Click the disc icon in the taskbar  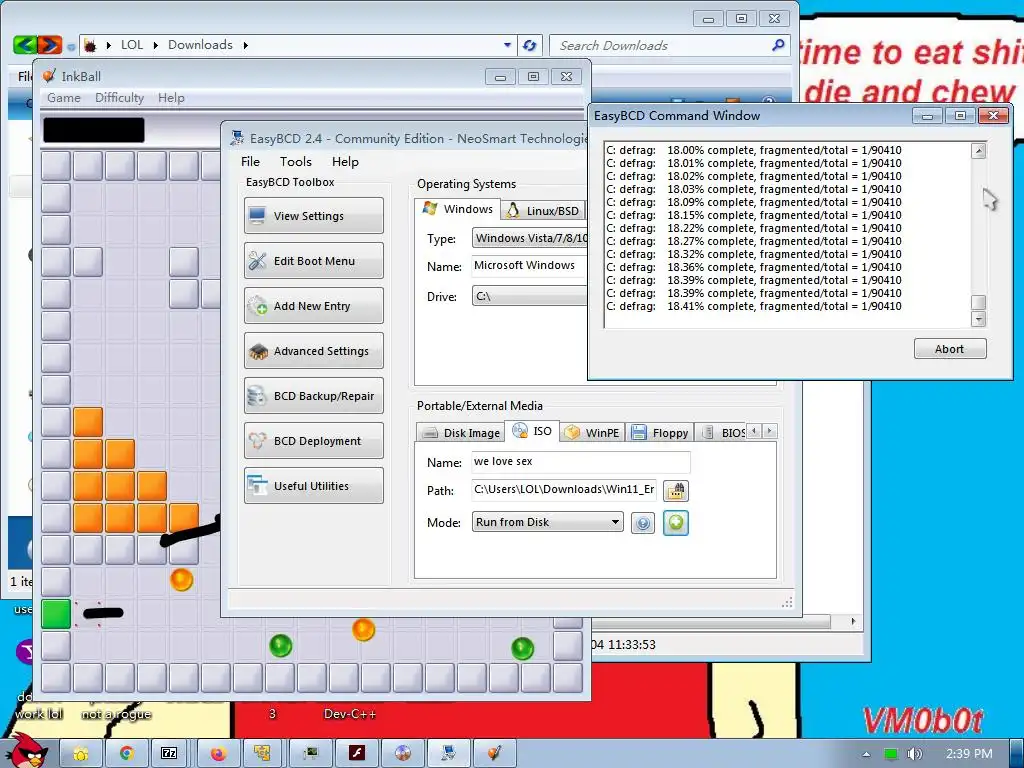pyautogui.click(x=402, y=754)
